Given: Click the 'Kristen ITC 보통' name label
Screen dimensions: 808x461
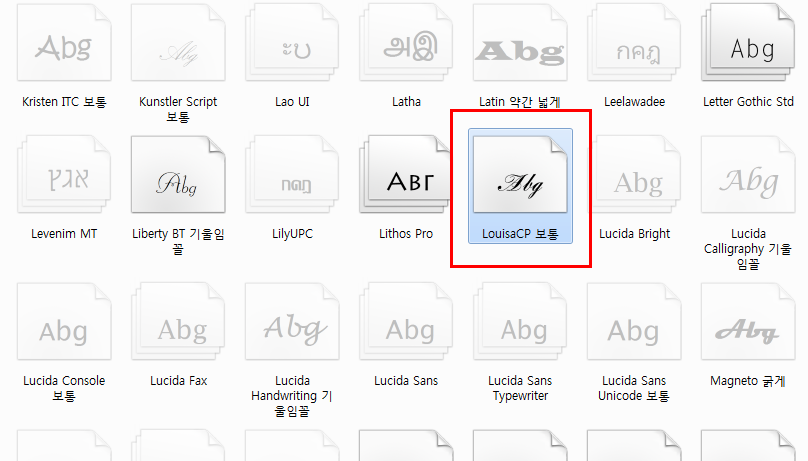Looking at the screenshot, I should [x=64, y=102].
